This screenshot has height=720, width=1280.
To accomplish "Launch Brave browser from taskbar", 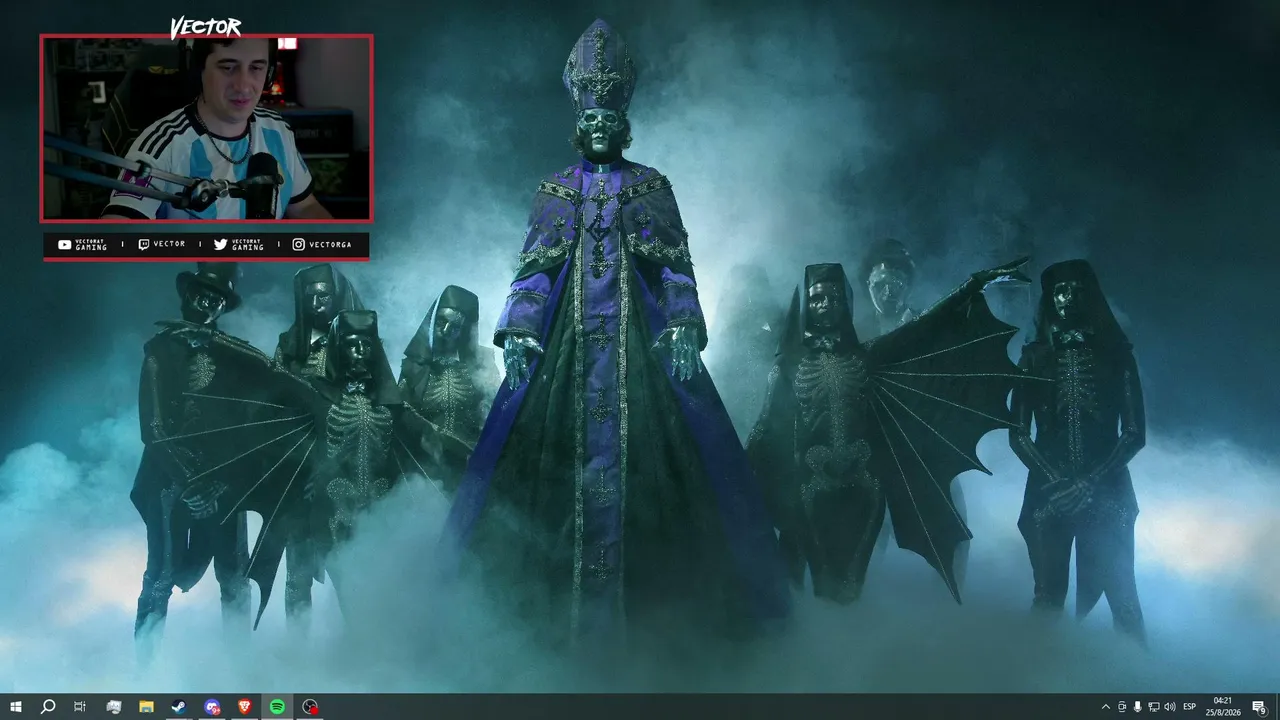I will coord(245,707).
